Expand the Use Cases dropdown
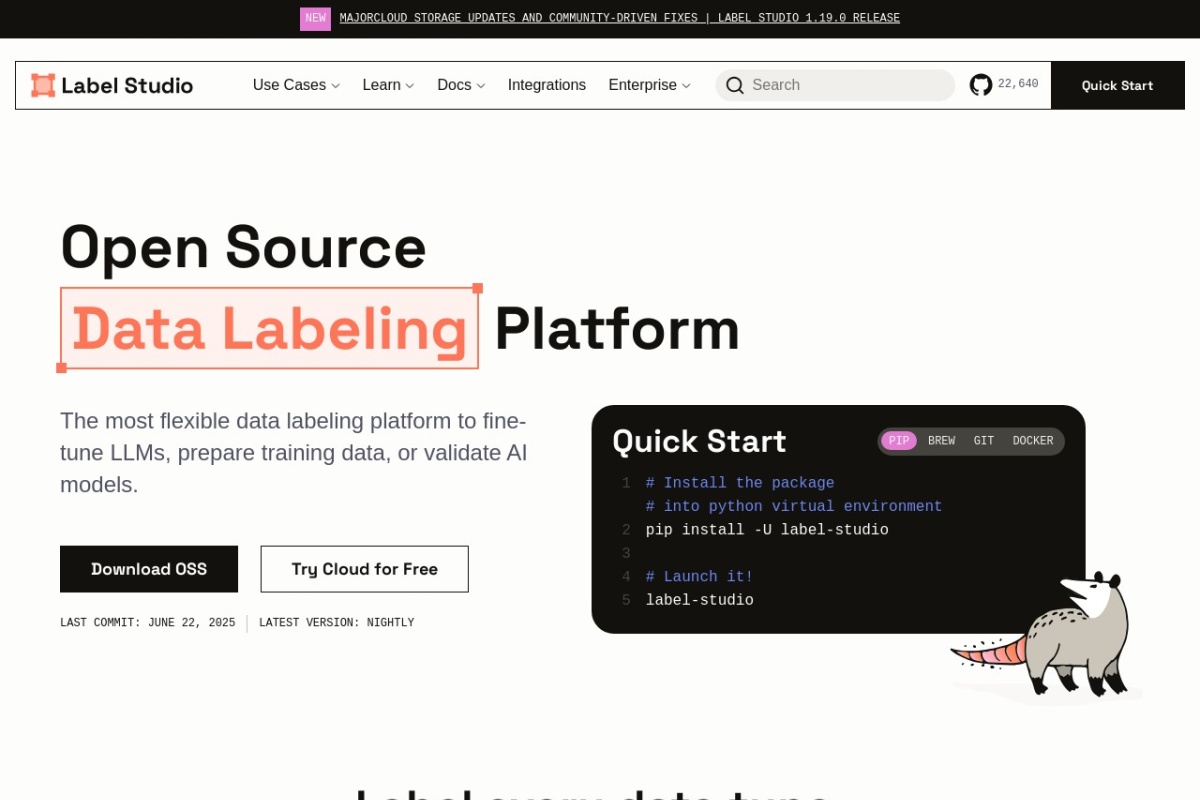Image resolution: width=1200 pixels, height=800 pixels. pyautogui.click(x=295, y=85)
